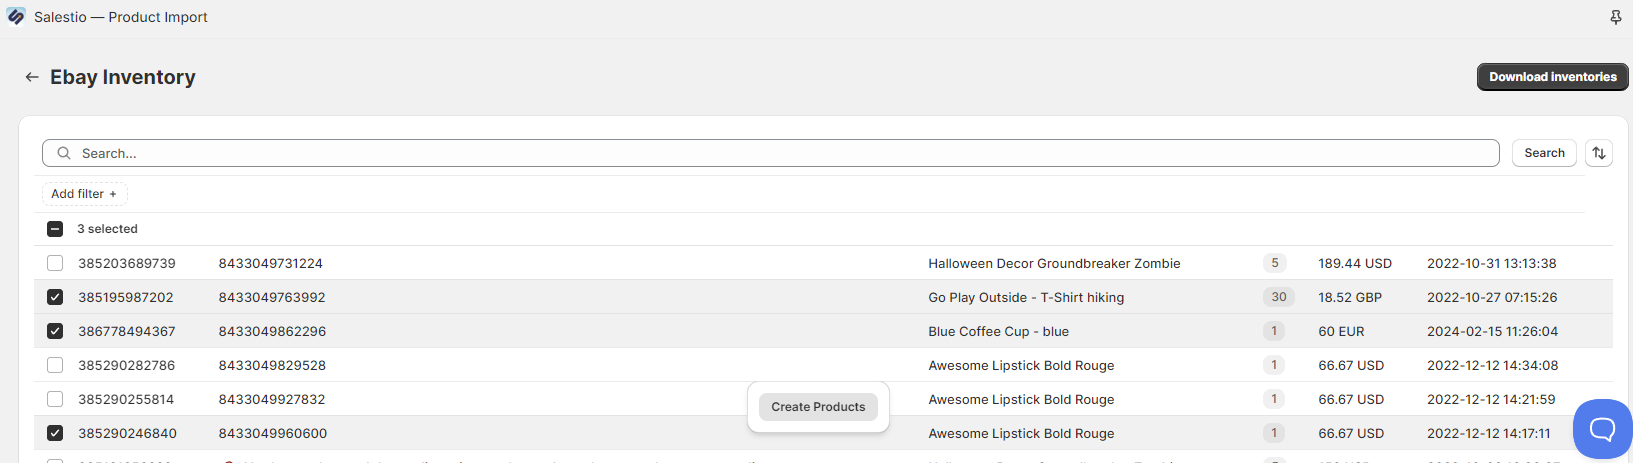Viewport: 1633px width, 463px height.
Task: Click the magnifier icon in the search field
Action: (64, 153)
